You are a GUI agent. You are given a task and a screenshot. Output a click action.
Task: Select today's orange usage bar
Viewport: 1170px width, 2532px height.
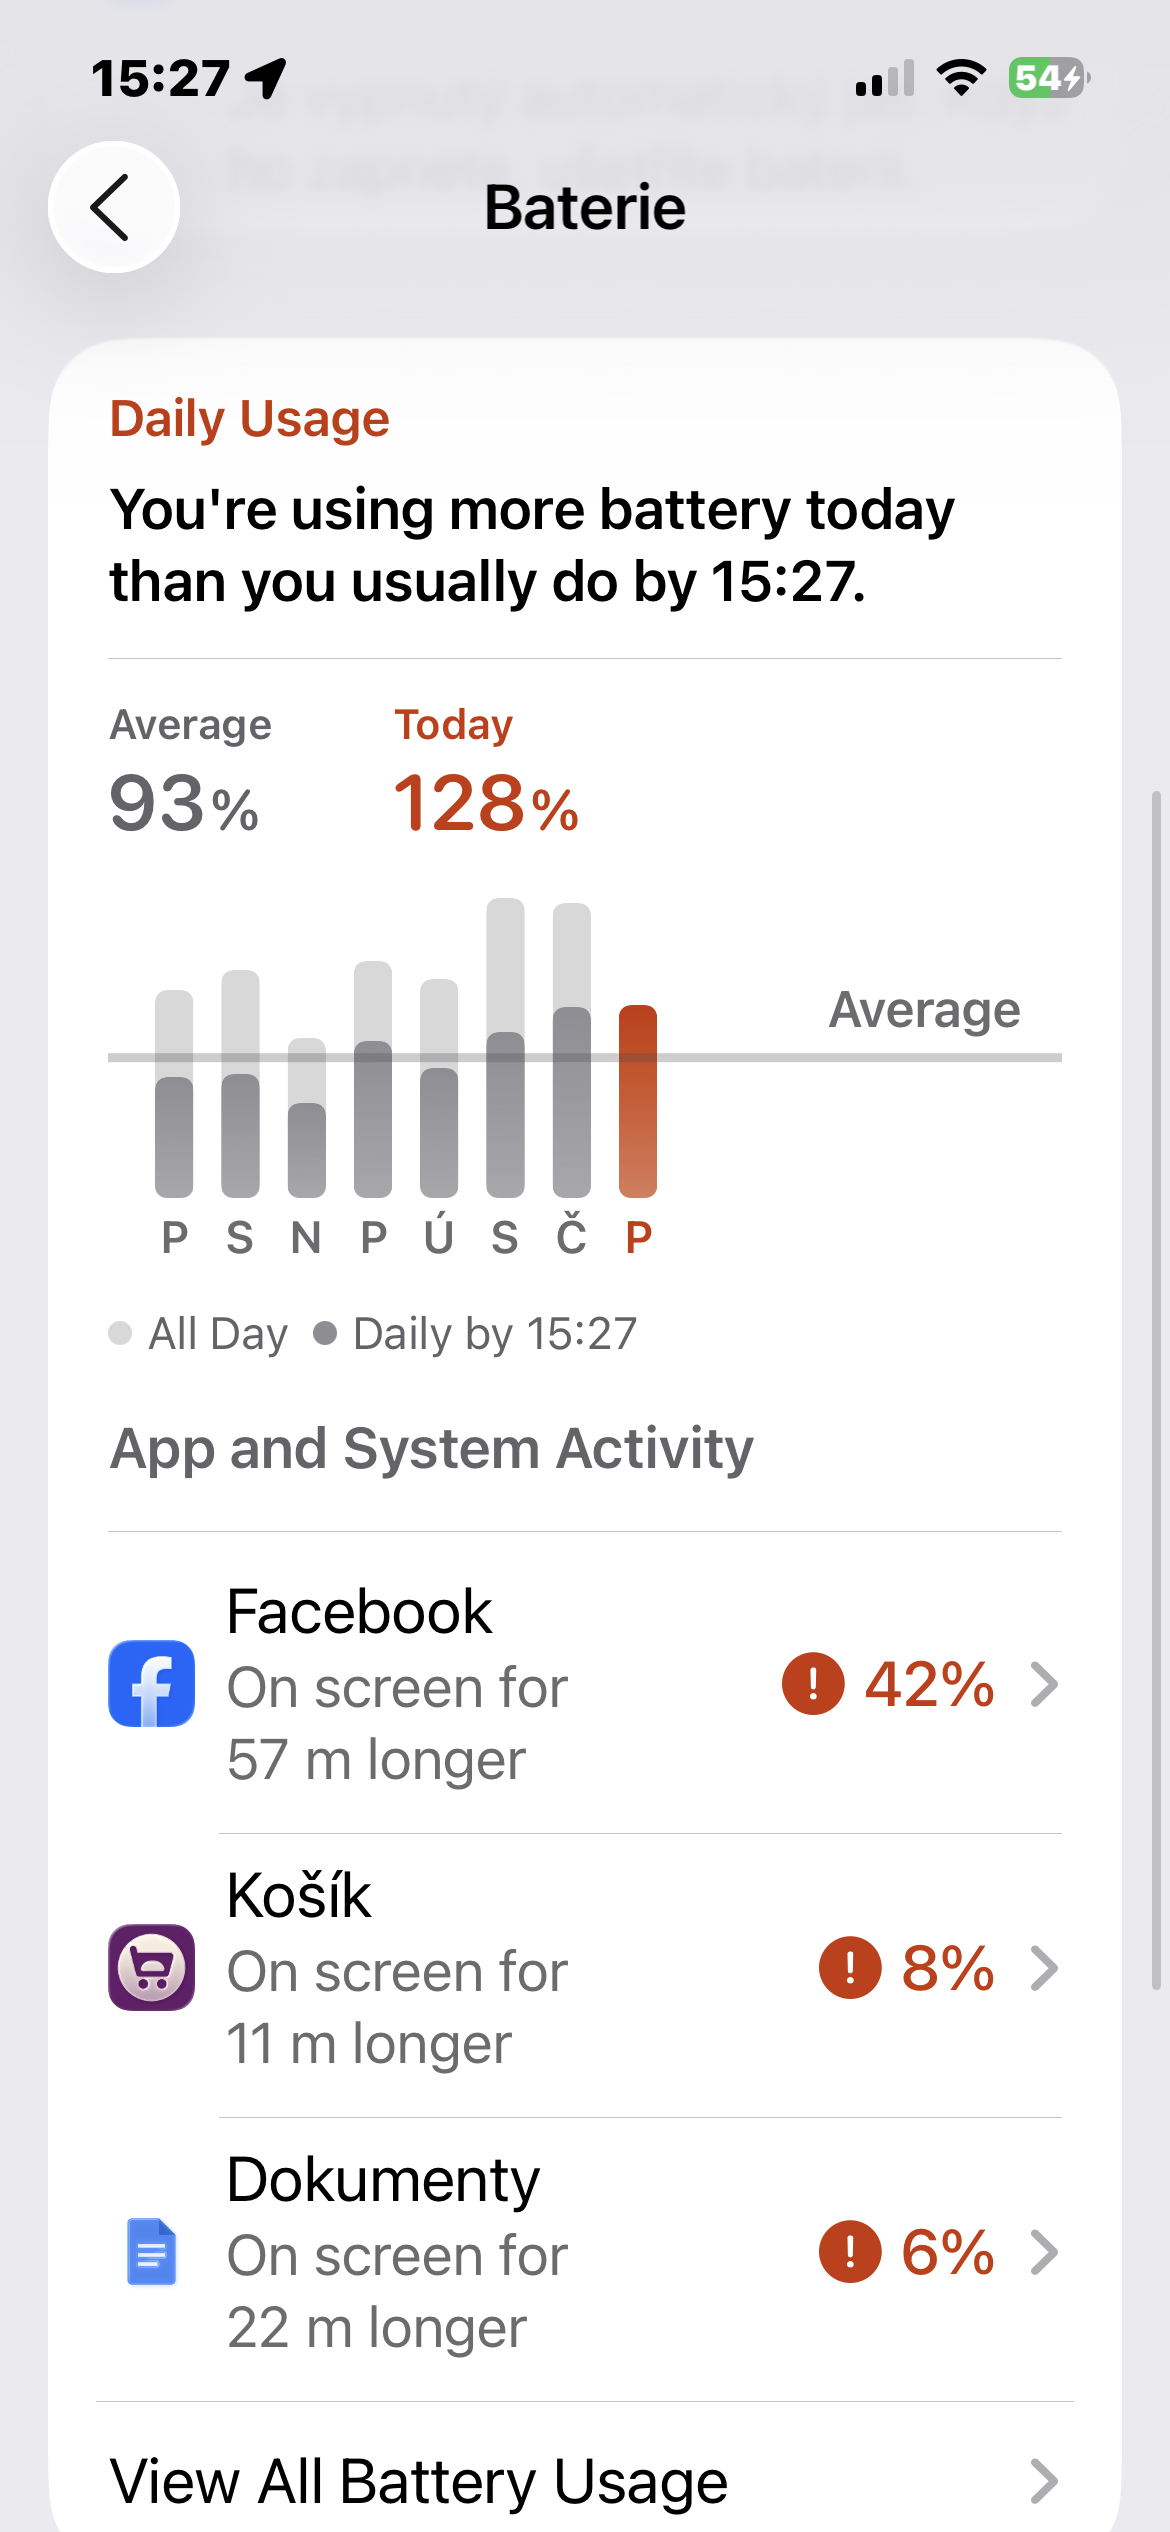[x=638, y=1100]
